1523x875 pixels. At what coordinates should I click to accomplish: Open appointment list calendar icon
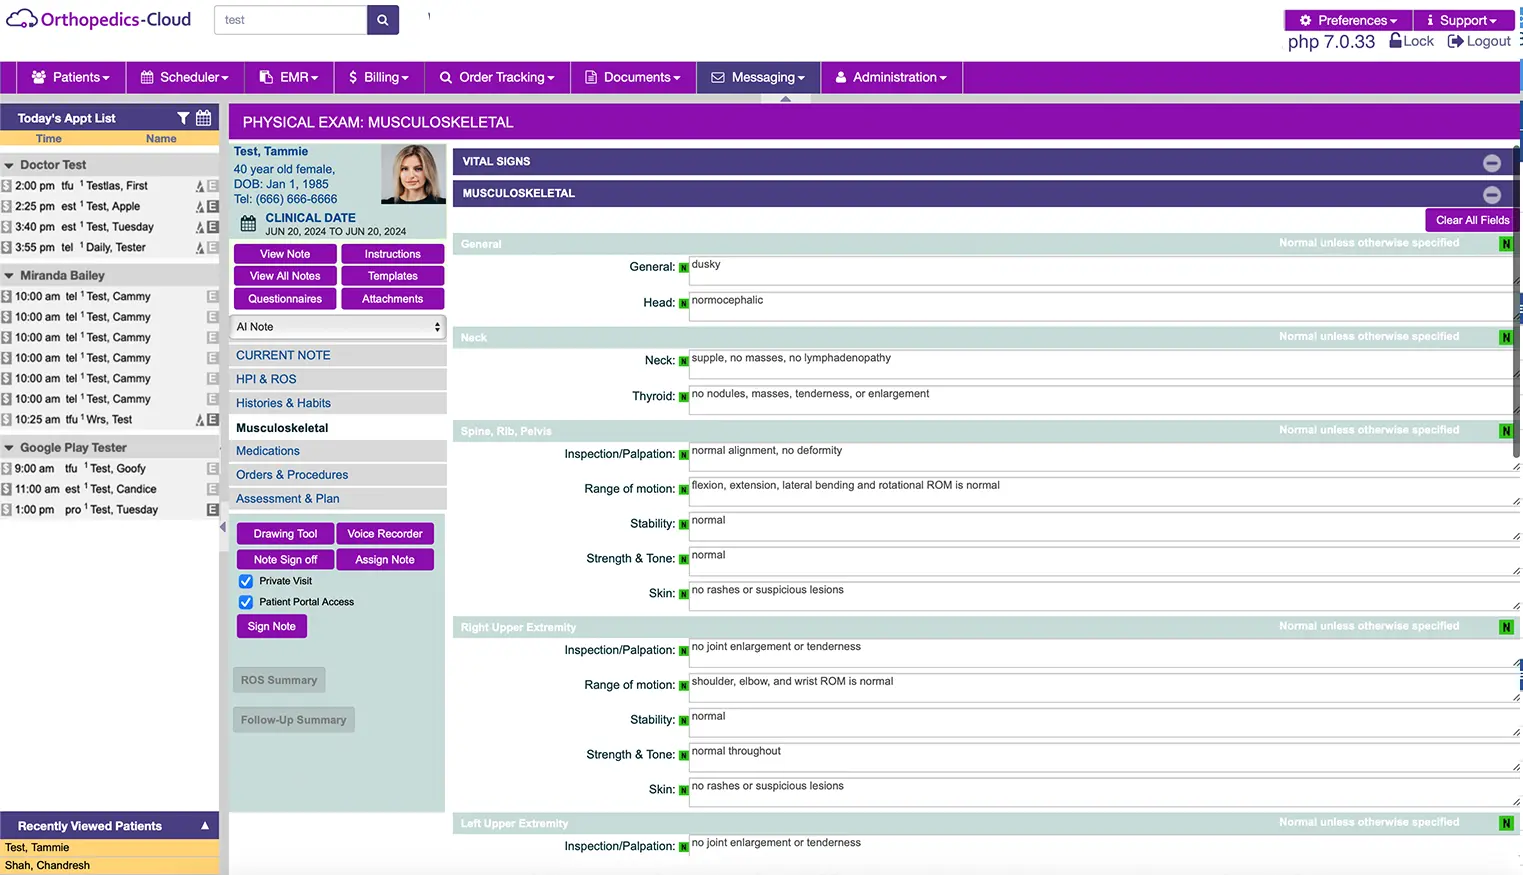[204, 118]
